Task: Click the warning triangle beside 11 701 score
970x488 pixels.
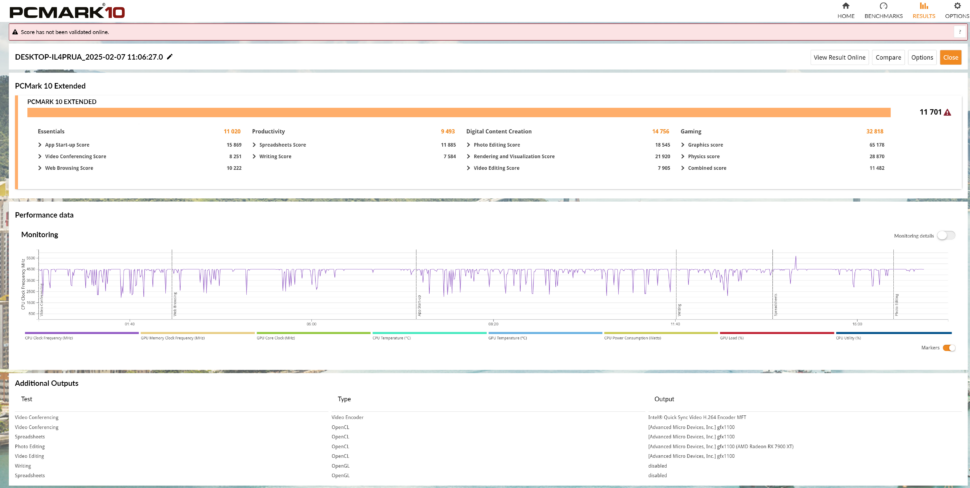Action: pyautogui.click(x=947, y=113)
